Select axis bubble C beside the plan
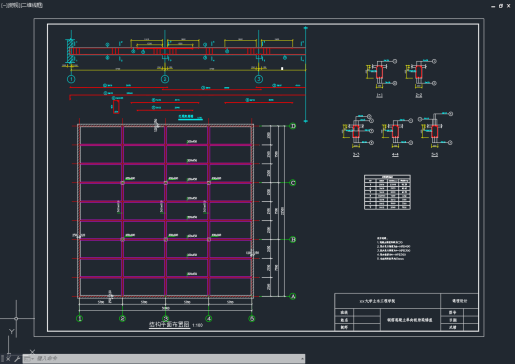Screen dimensions: 515x364 coord(293,183)
